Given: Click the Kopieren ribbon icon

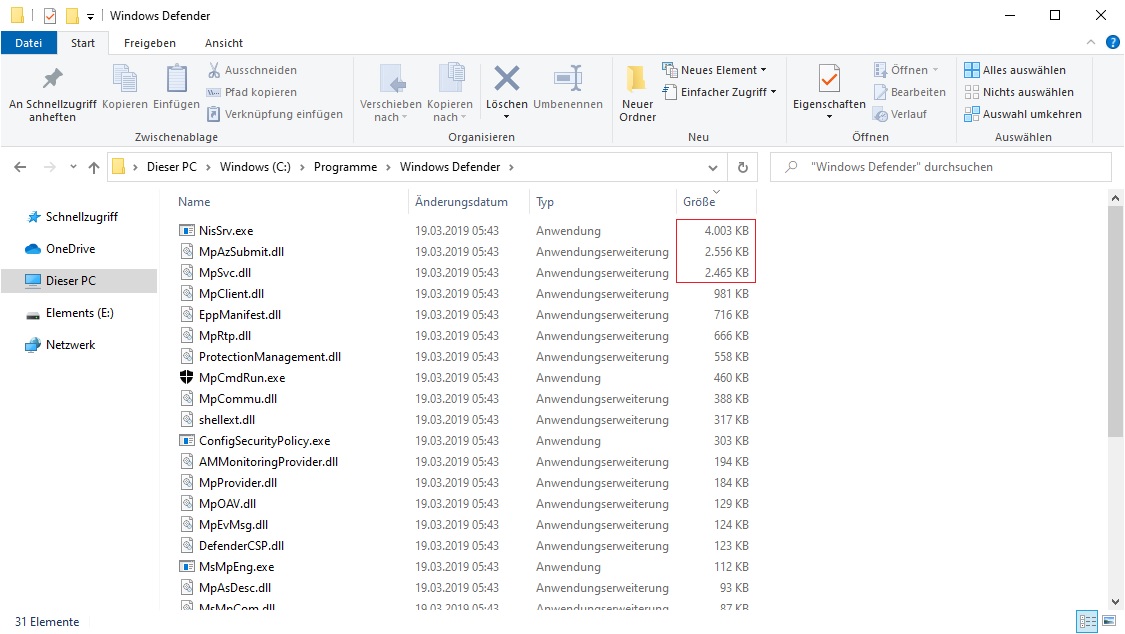Looking at the screenshot, I should (125, 87).
